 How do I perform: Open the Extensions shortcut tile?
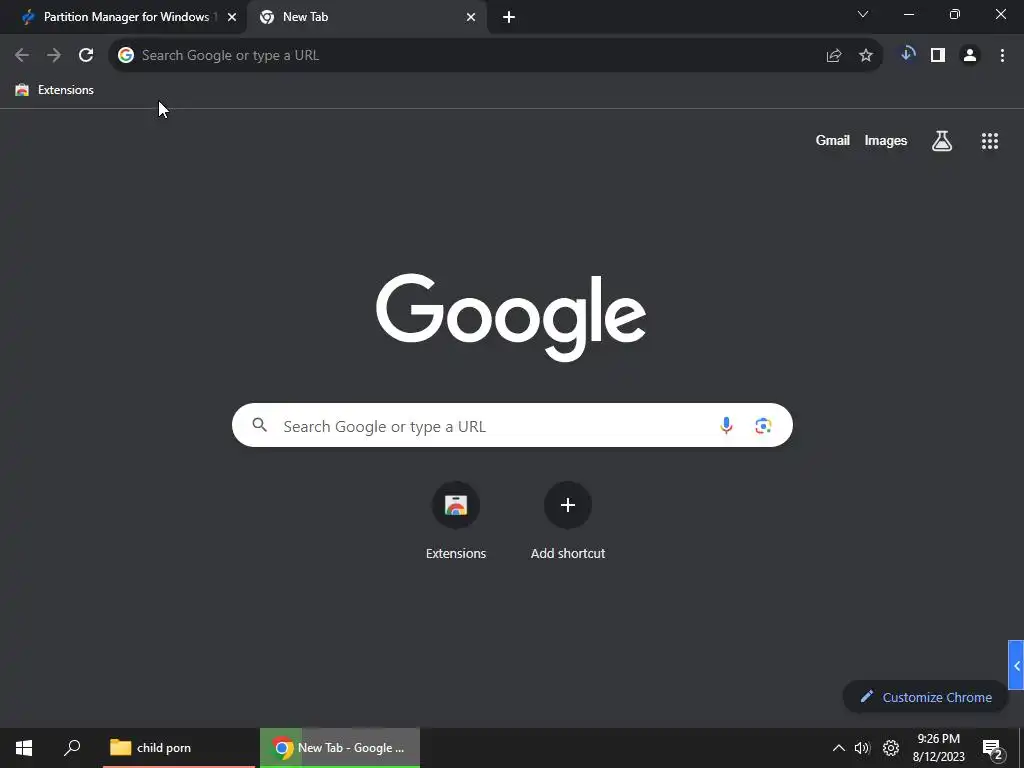[456, 520]
